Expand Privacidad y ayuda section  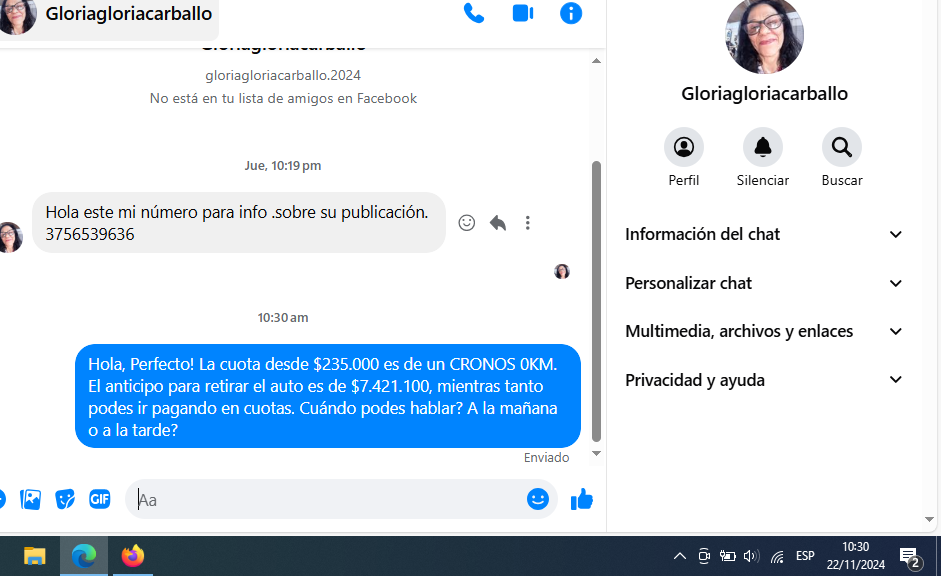click(x=764, y=380)
